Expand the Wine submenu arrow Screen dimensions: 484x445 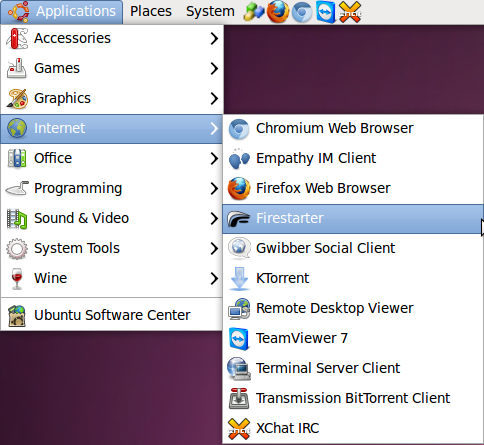[x=214, y=279]
